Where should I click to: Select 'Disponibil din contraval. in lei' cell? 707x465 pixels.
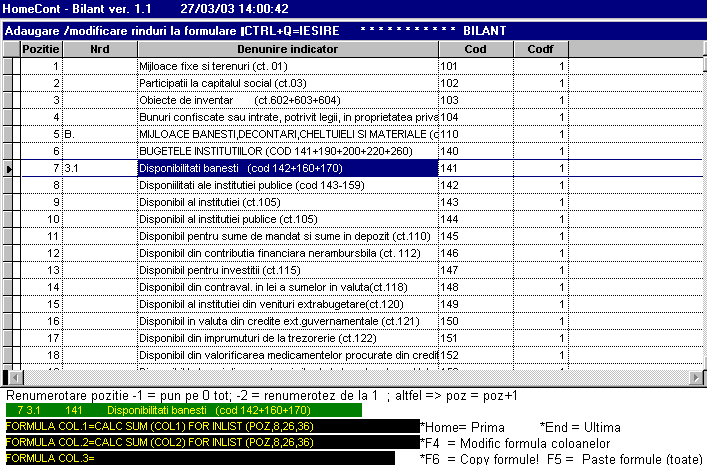click(x=288, y=287)
